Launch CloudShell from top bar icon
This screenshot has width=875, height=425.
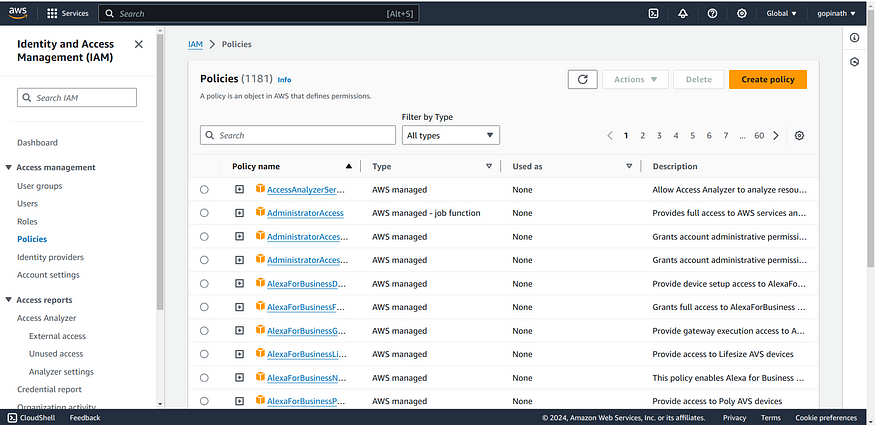tap(653, 13)
